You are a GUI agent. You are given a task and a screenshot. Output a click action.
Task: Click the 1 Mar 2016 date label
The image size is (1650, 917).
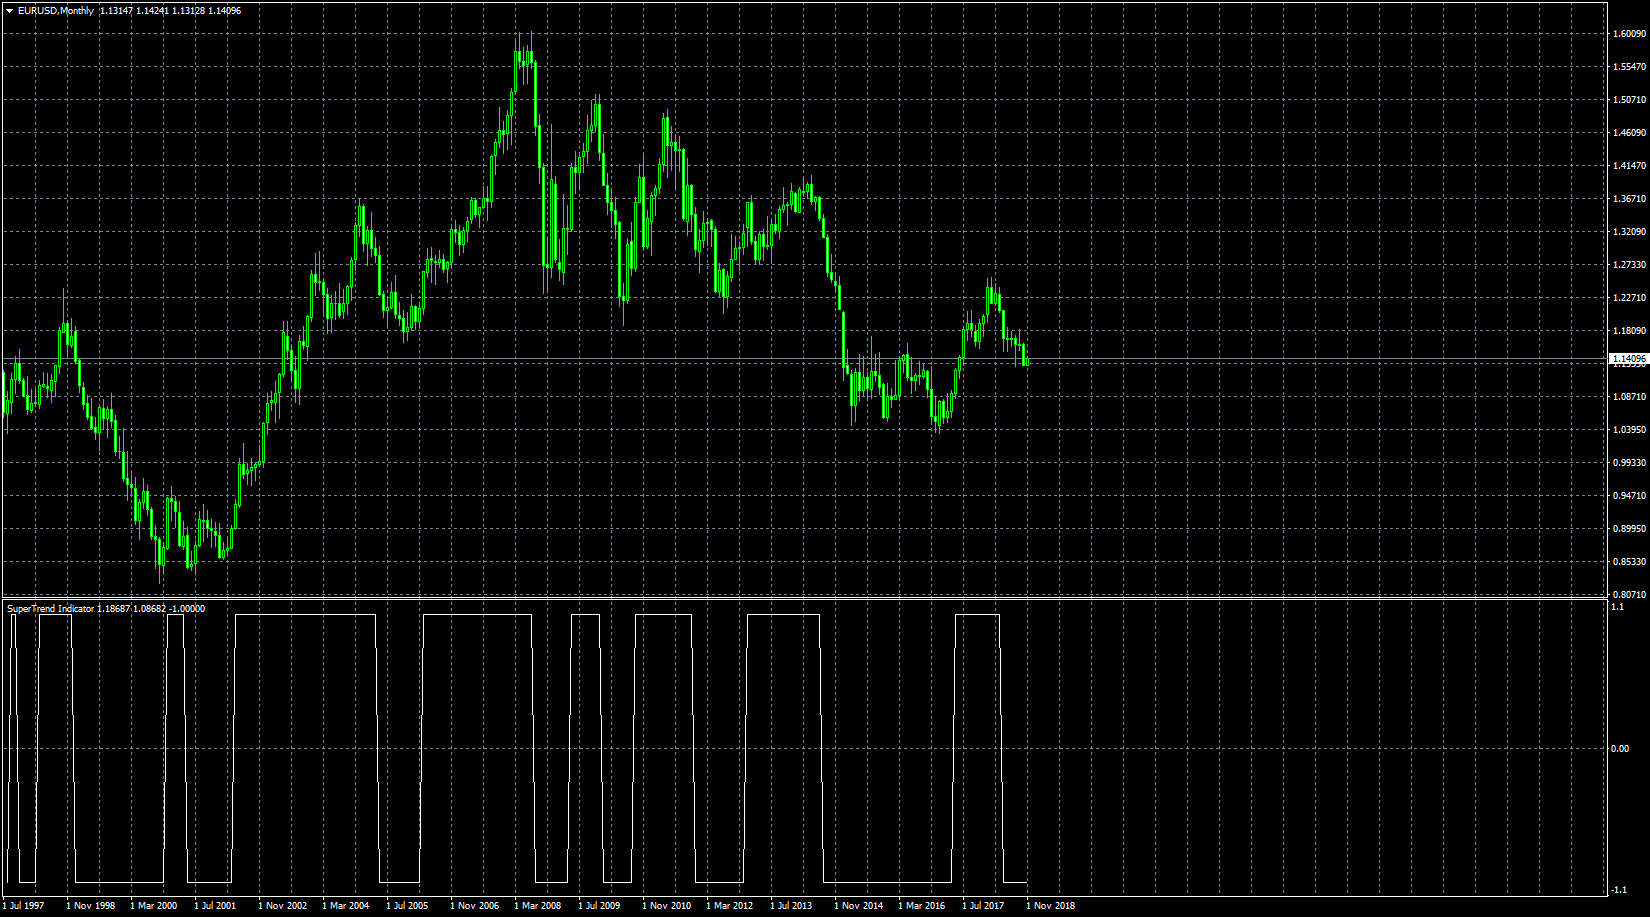coord(922,906)
